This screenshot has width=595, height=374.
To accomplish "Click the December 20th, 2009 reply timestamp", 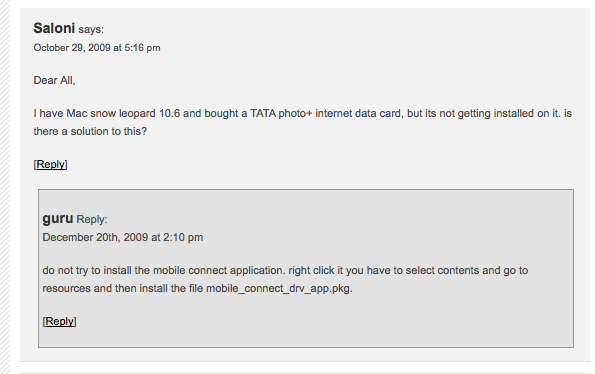I will 123,237.
